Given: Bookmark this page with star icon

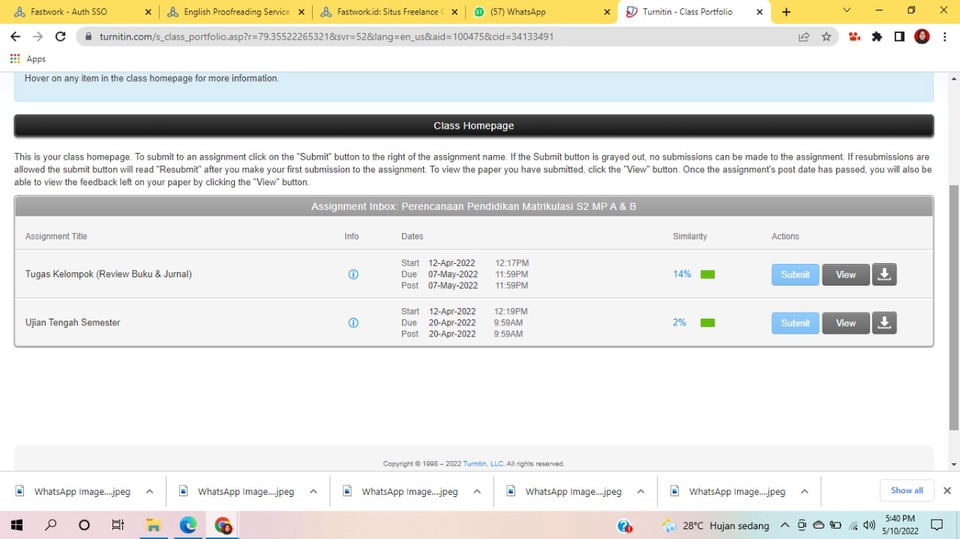Looking at the screenshot, I should [827, 37].
